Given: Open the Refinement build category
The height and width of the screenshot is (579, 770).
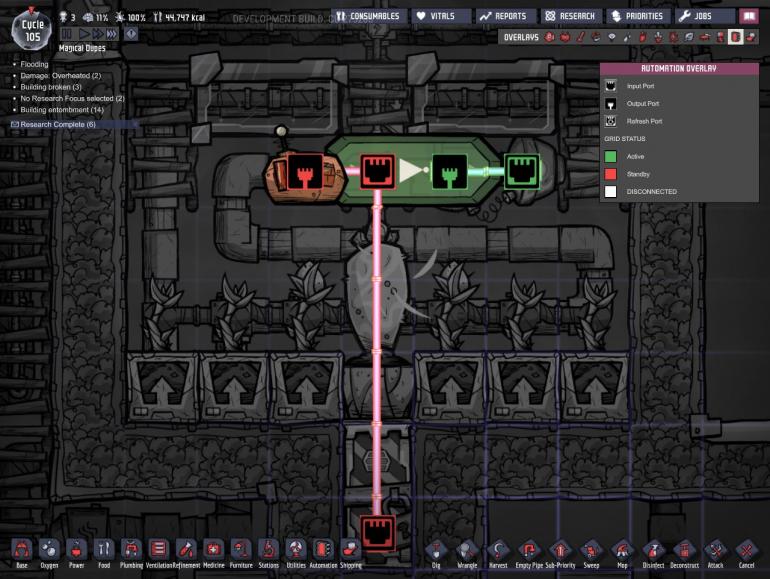Looking at the screenshot, I should pos(187,553).
